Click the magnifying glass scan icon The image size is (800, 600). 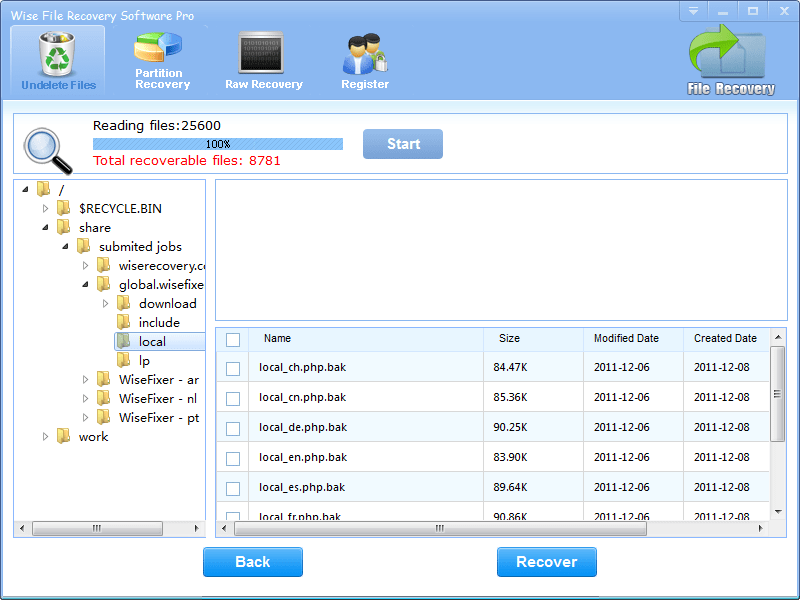47,151
